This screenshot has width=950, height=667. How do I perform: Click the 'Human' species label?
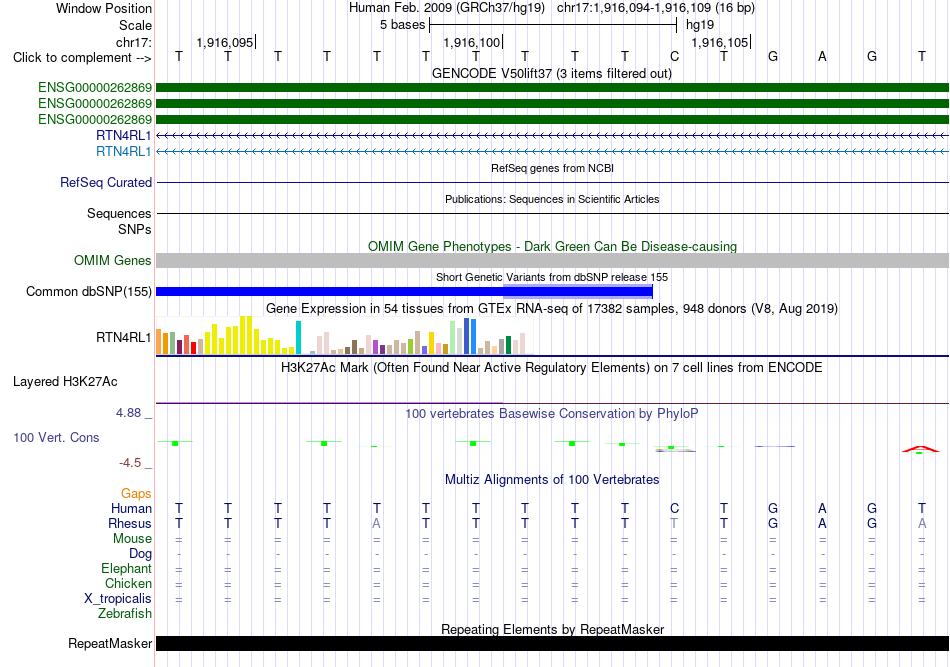131,508
